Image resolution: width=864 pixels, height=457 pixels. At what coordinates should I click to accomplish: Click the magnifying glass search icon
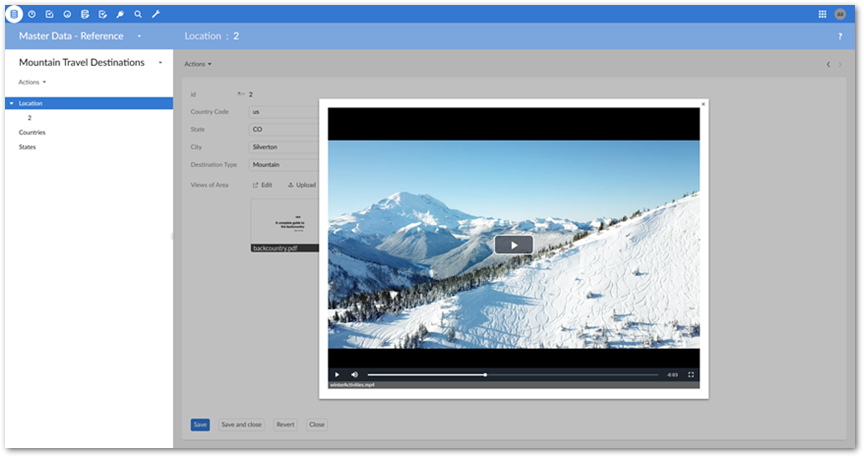138,14
